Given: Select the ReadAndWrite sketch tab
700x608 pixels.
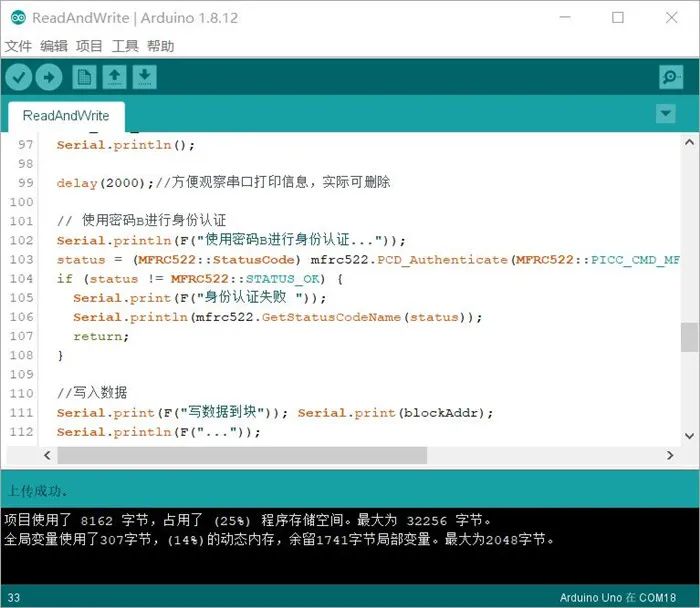Looking at the screenshot, I should pos(66,116).
